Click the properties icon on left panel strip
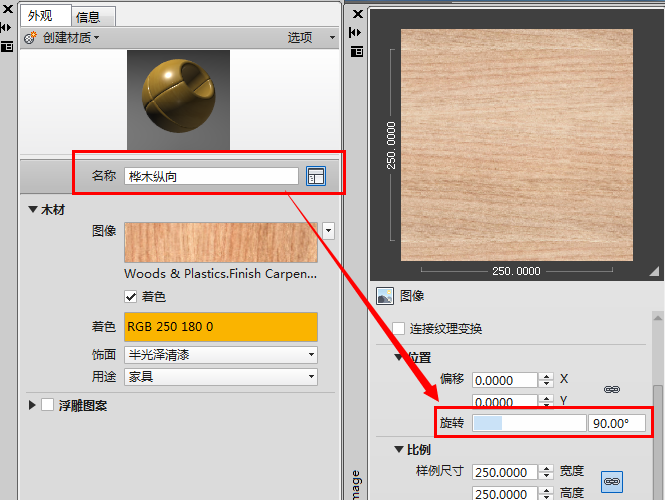 [x=6, y=45]
